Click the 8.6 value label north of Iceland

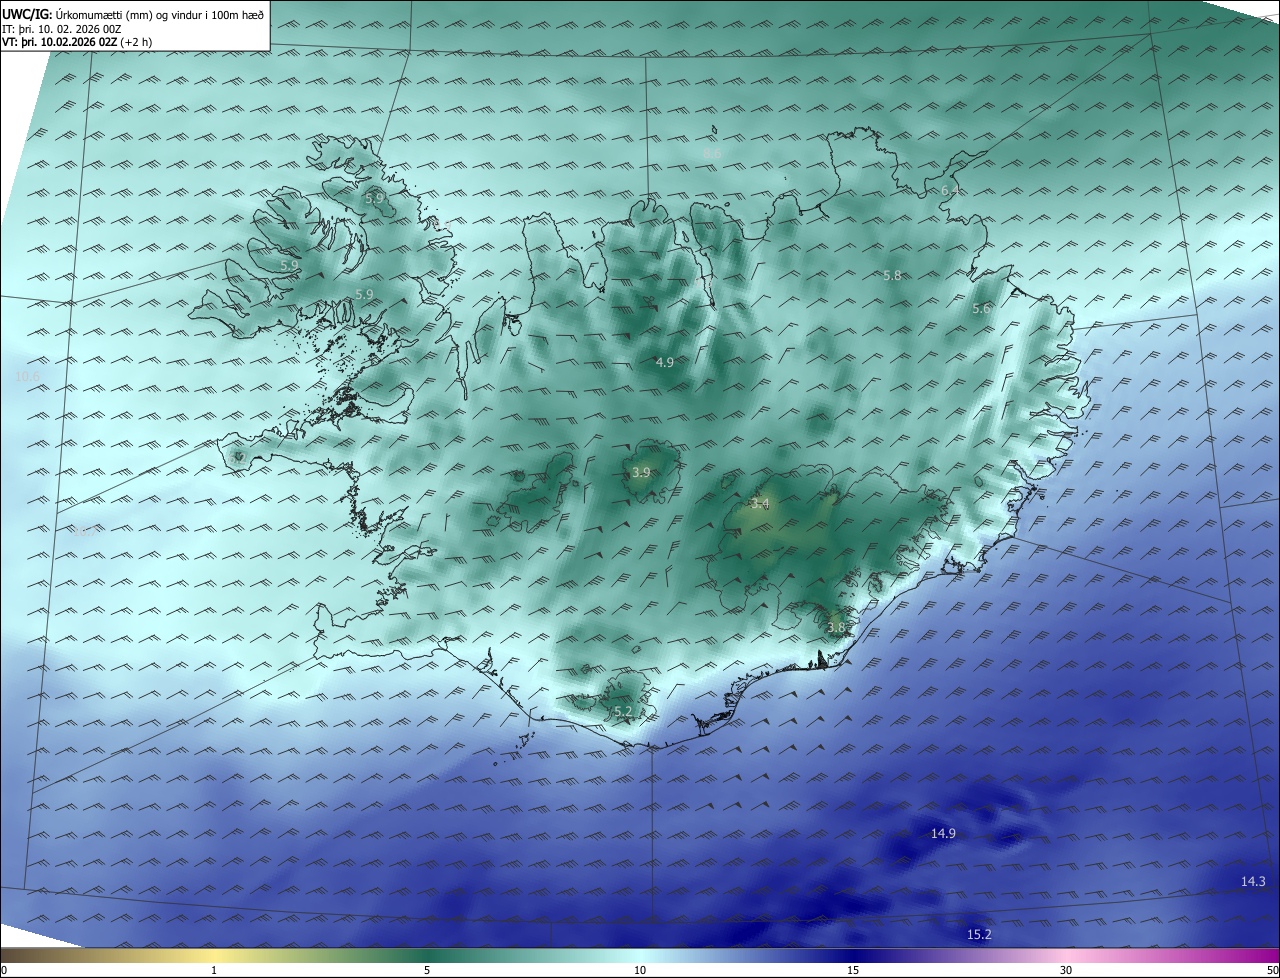712,153
